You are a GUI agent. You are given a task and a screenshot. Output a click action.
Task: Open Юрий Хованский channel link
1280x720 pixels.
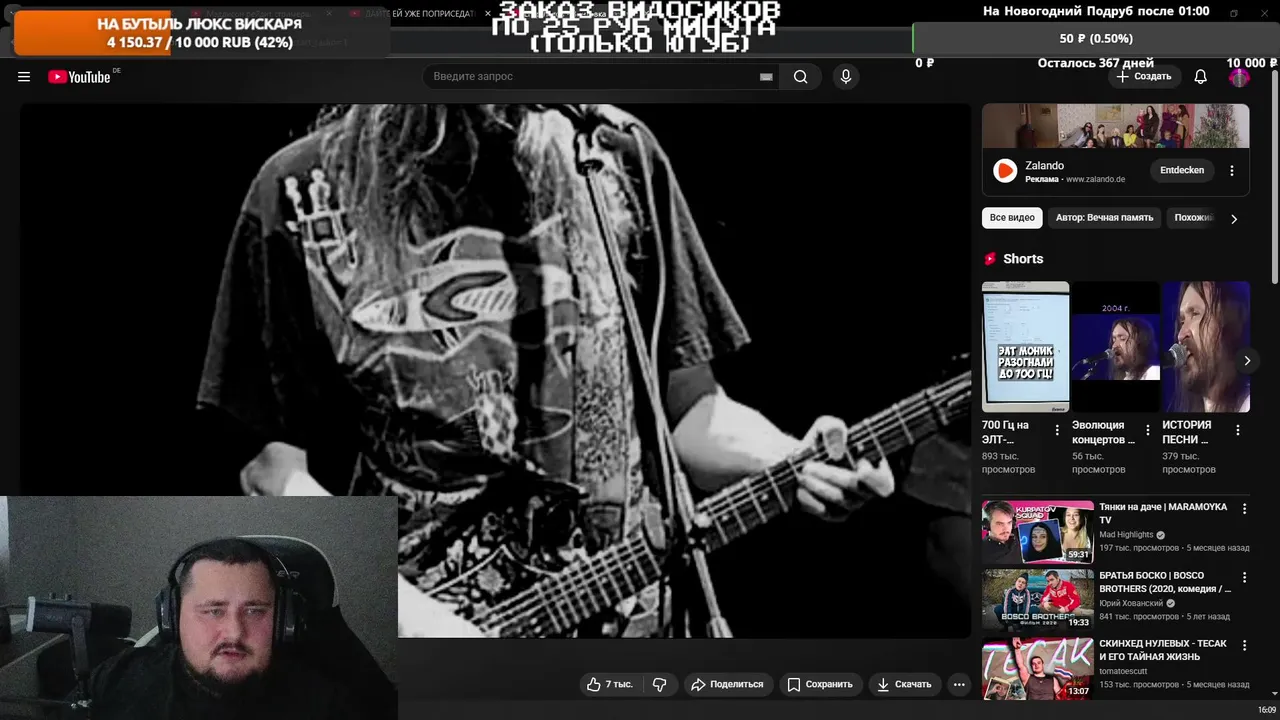1131,603
